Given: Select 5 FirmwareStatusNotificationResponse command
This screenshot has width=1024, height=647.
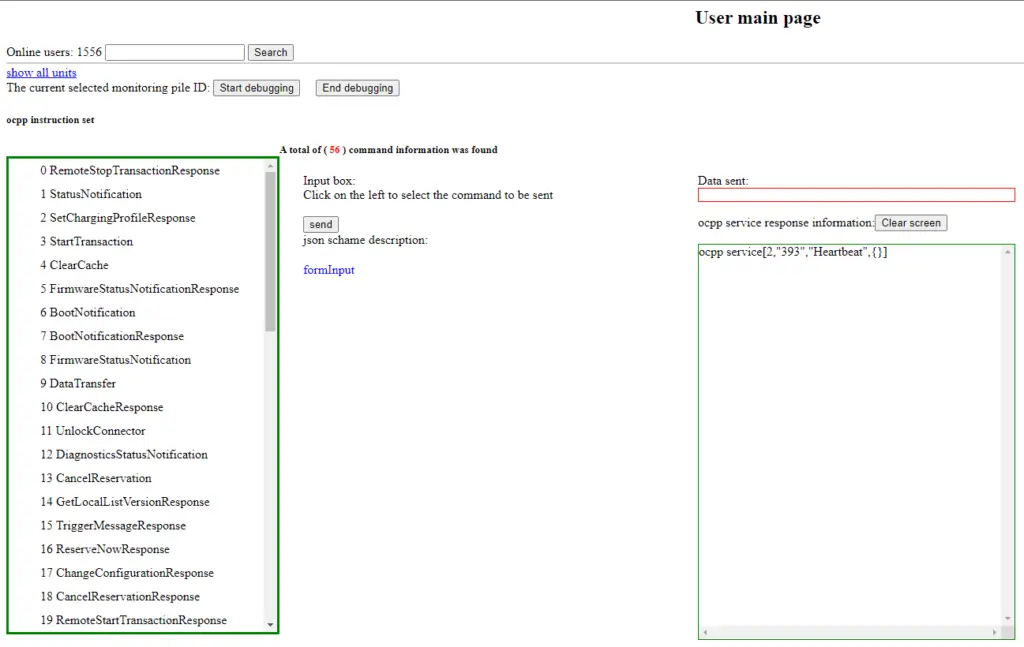Looking at the screenshot, I should pyautogui.click(x=139, y=289).
